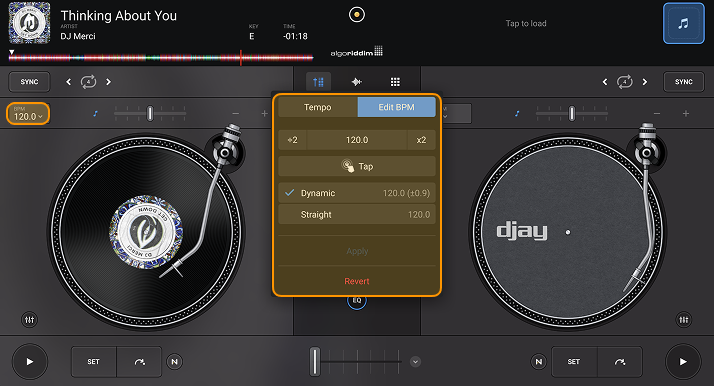Screen dimensions: 714x386
Task: Open left deck mixer sliders icon
Action: click(30, 320)
